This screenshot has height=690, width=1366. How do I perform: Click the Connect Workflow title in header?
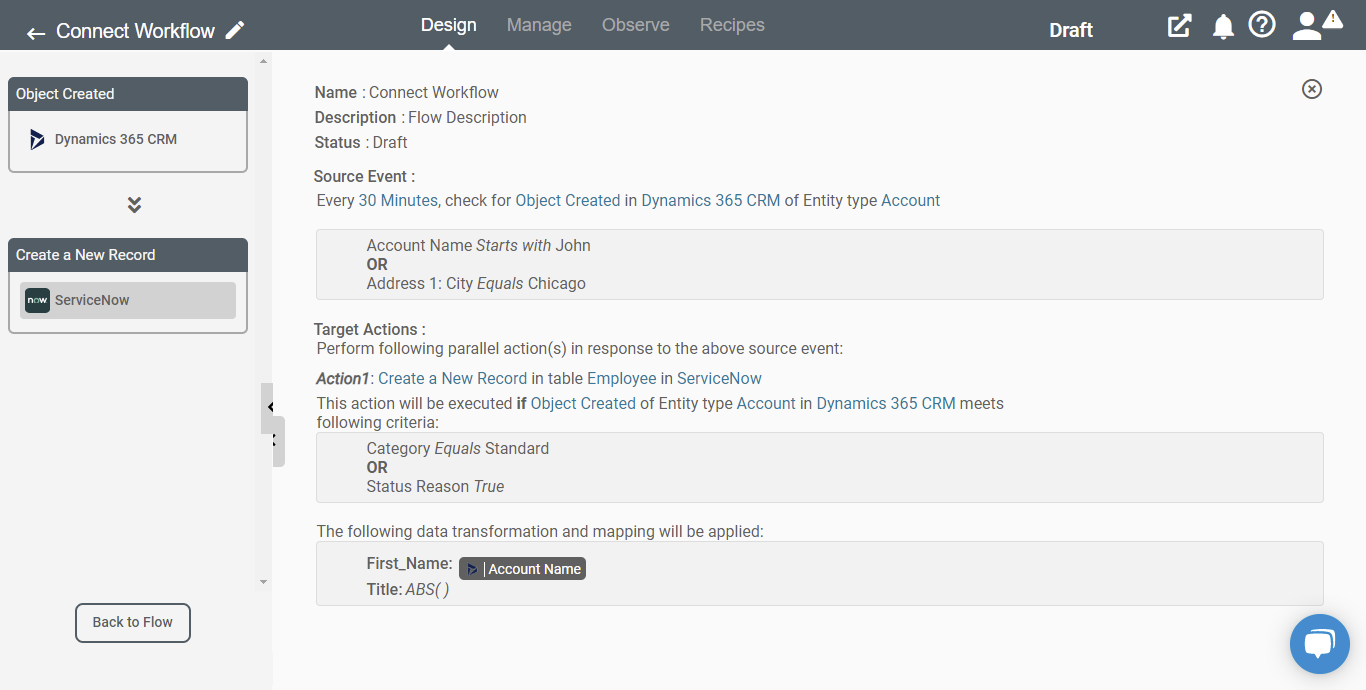tap(136, 31)
